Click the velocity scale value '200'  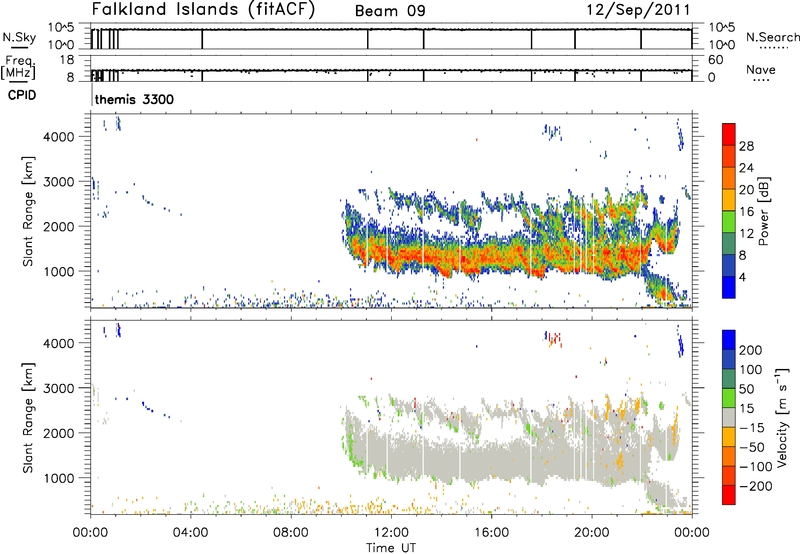tap(751, 350)
